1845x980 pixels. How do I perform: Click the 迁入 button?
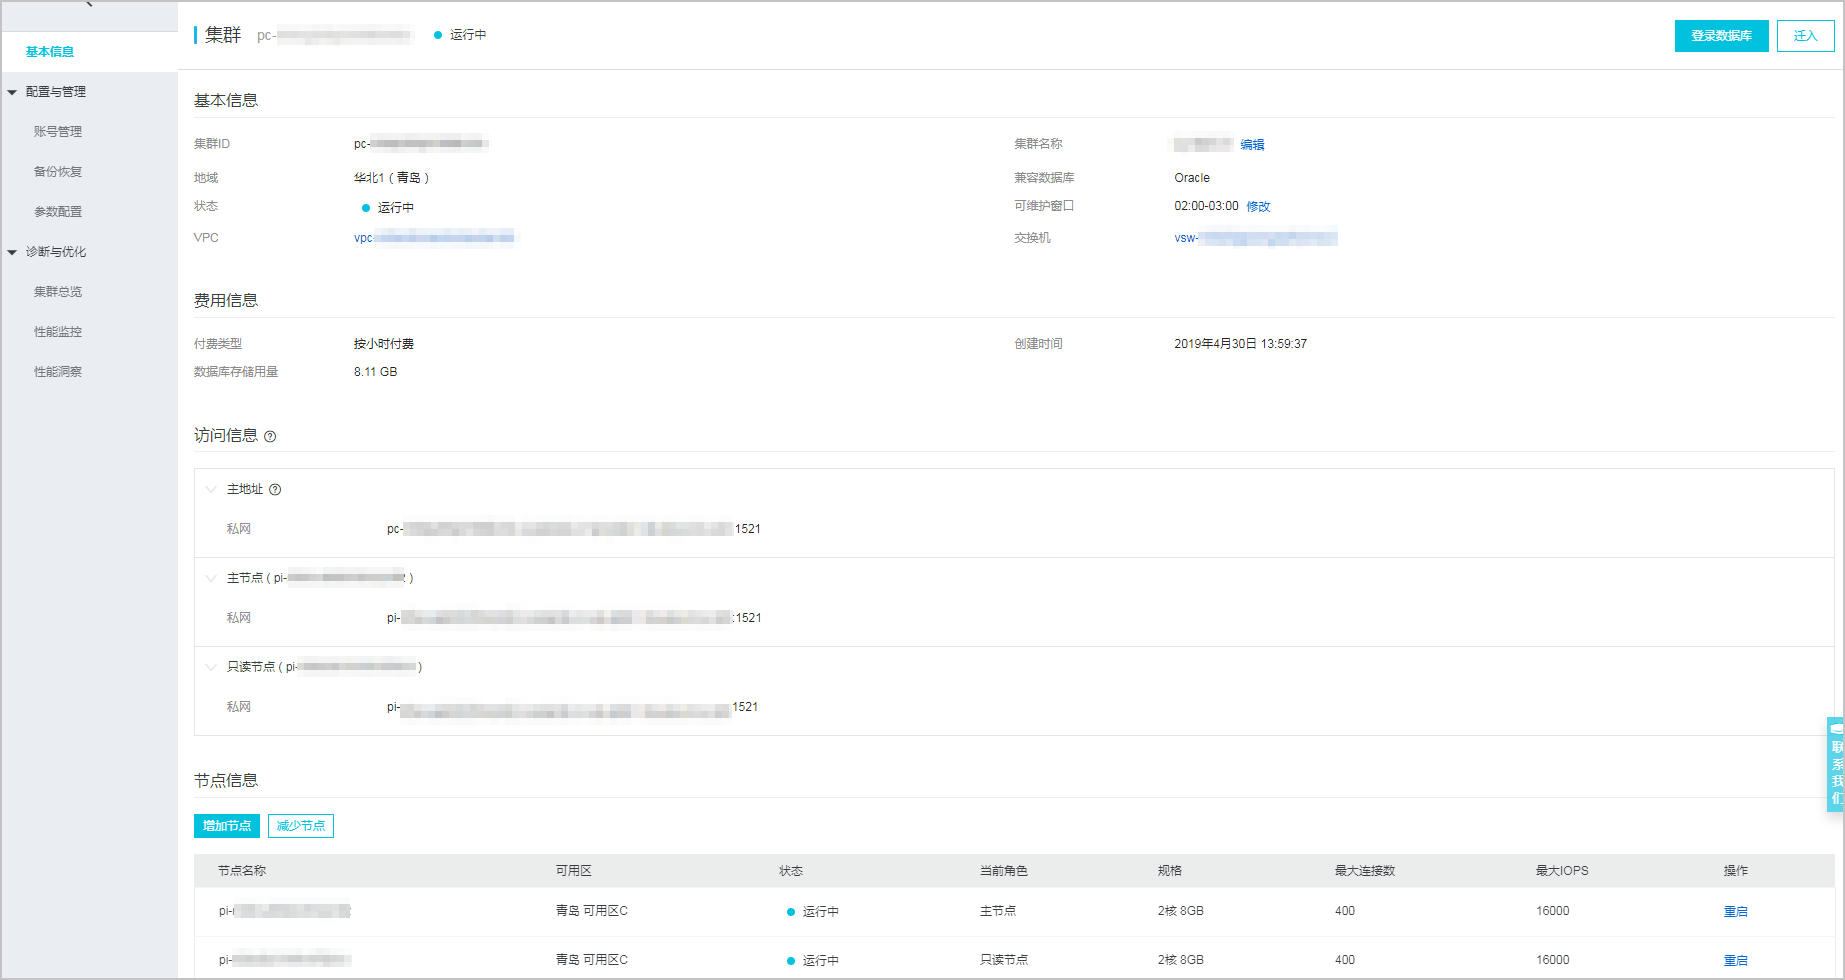point(1805,36)
